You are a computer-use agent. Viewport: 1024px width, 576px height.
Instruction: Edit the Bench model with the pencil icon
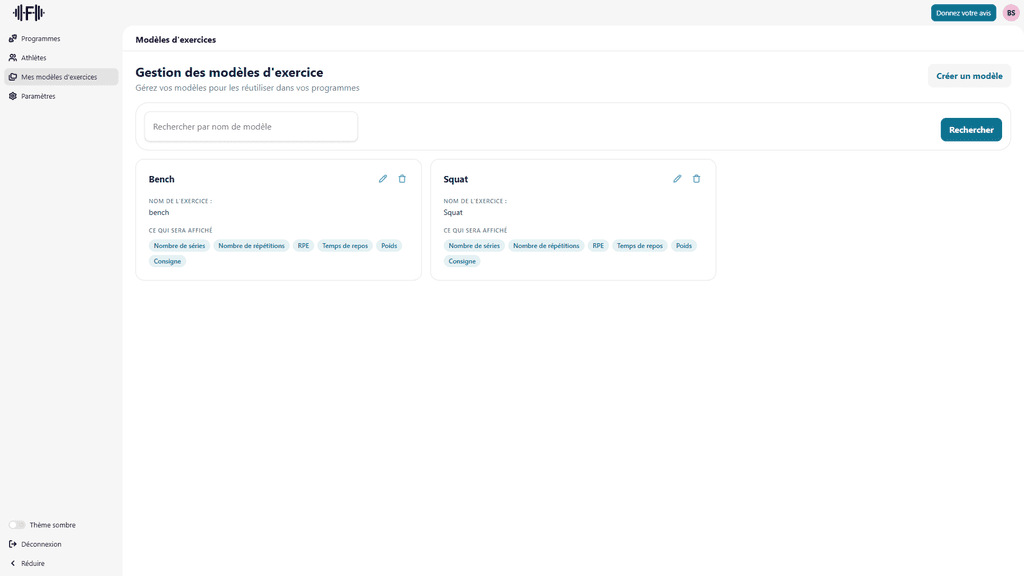[383, 179]
